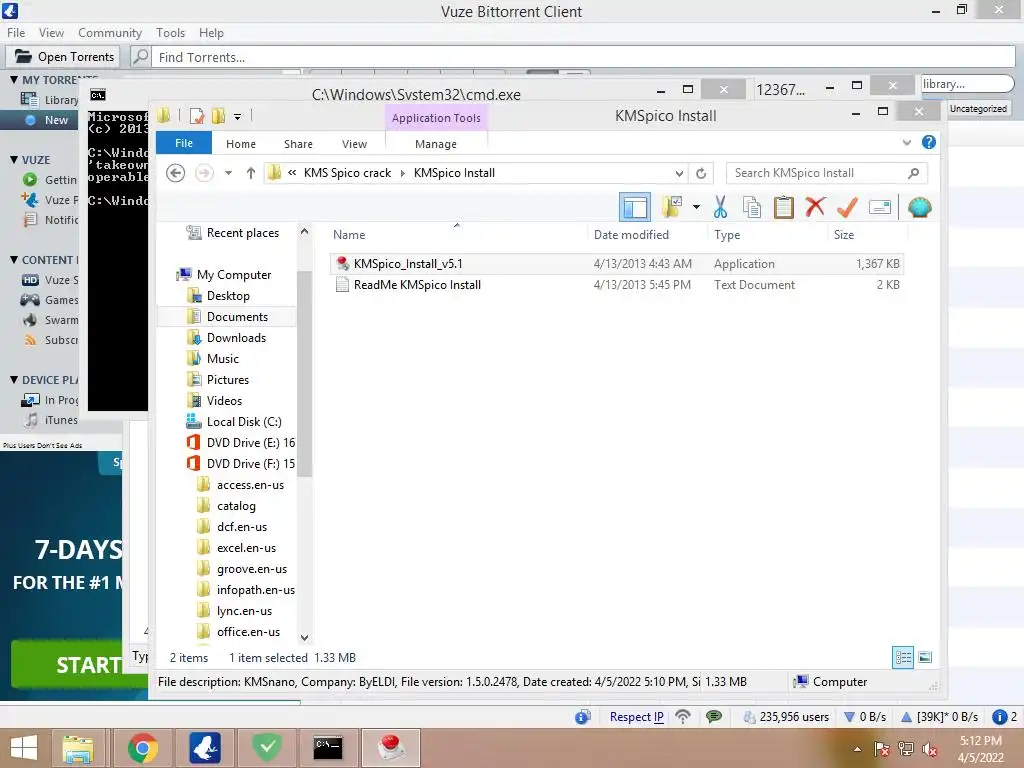
Task: Click Properties icon in quick access toolbar
Action: 197,116
